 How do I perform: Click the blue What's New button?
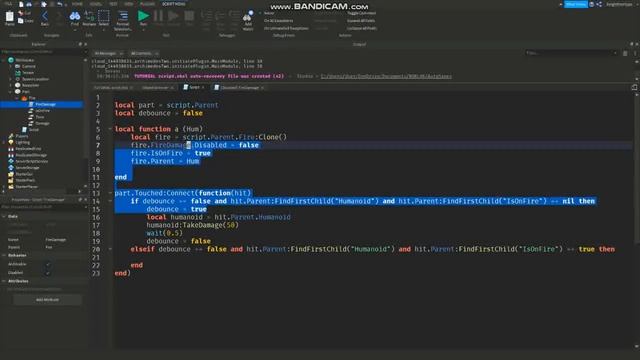click(576, 4)
